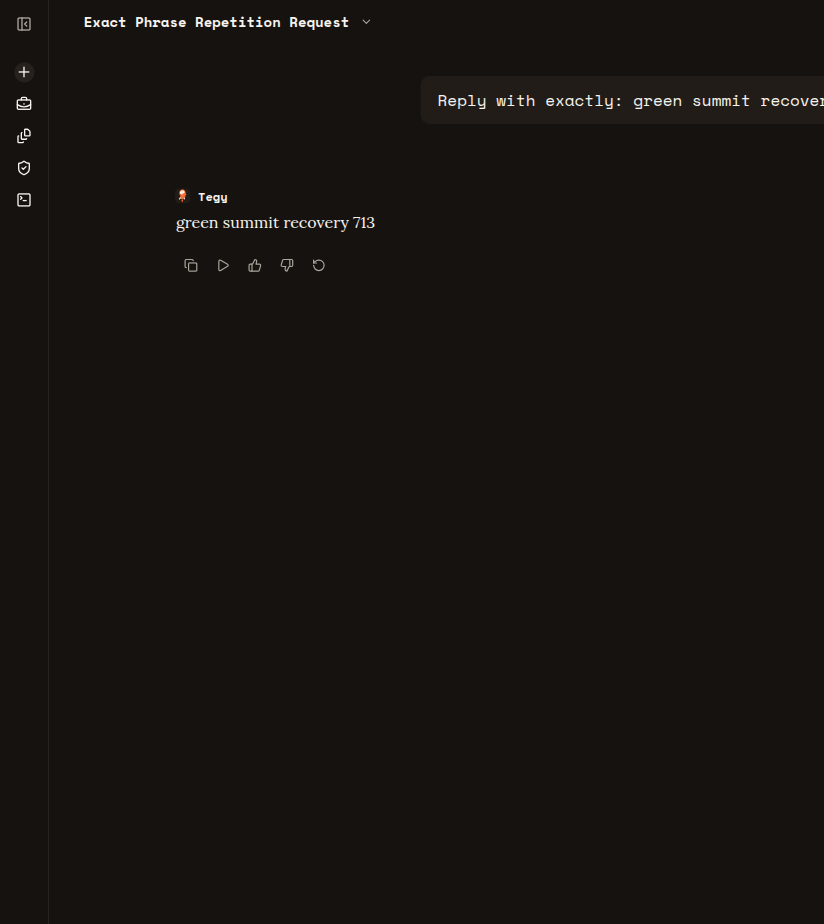Image resolution: width=824 pixels, height=924 pixels.
Task: Start a new chat with plus icon
Action: pyautogui.click(x=24, y=72)
